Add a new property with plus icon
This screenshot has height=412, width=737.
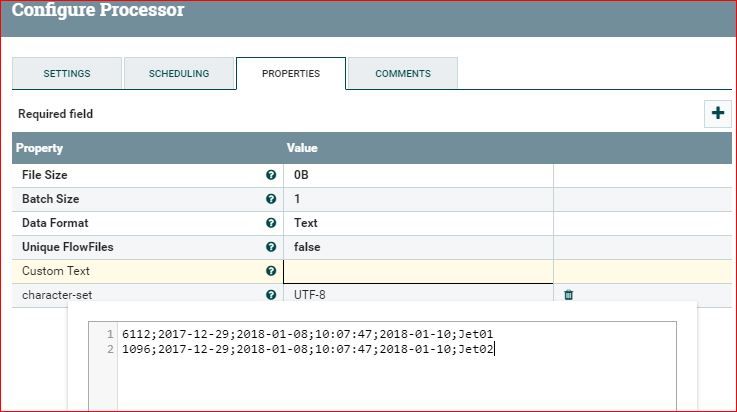717,113
